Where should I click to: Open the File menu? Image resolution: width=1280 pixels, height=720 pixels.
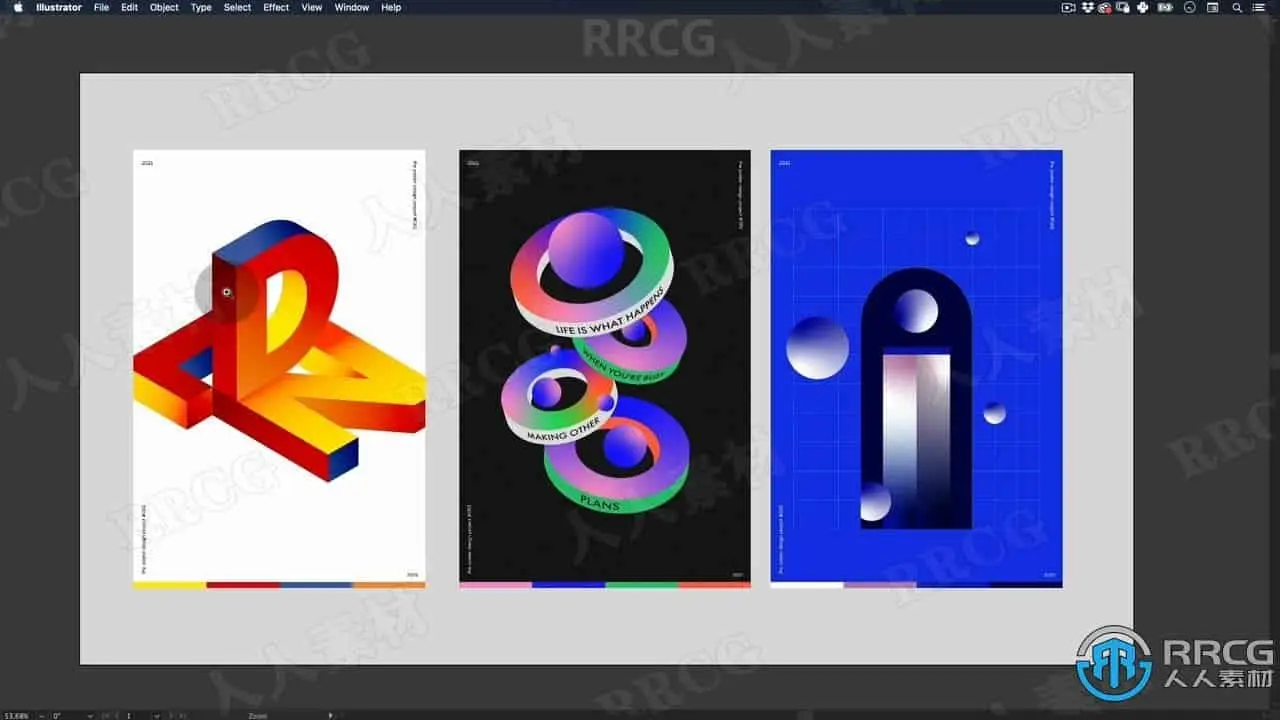tap(101, 7)
